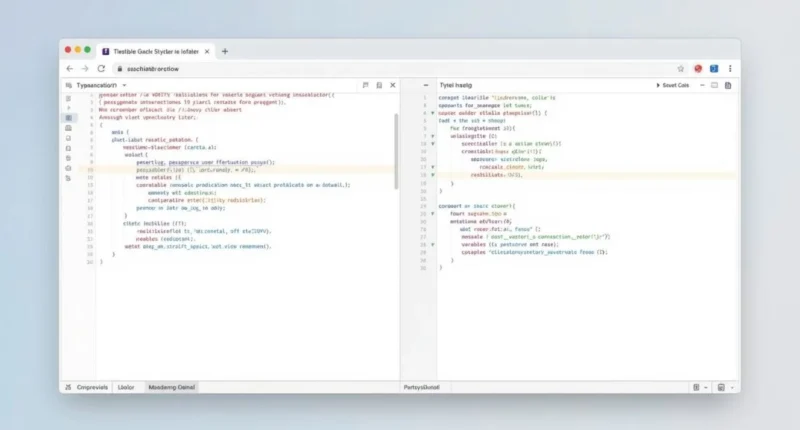Image resolution: width=800 pixels, height=430 pixels.
Task: Open dropdown arrow after first bottom-right icon
Action: (x=706, y=388)
